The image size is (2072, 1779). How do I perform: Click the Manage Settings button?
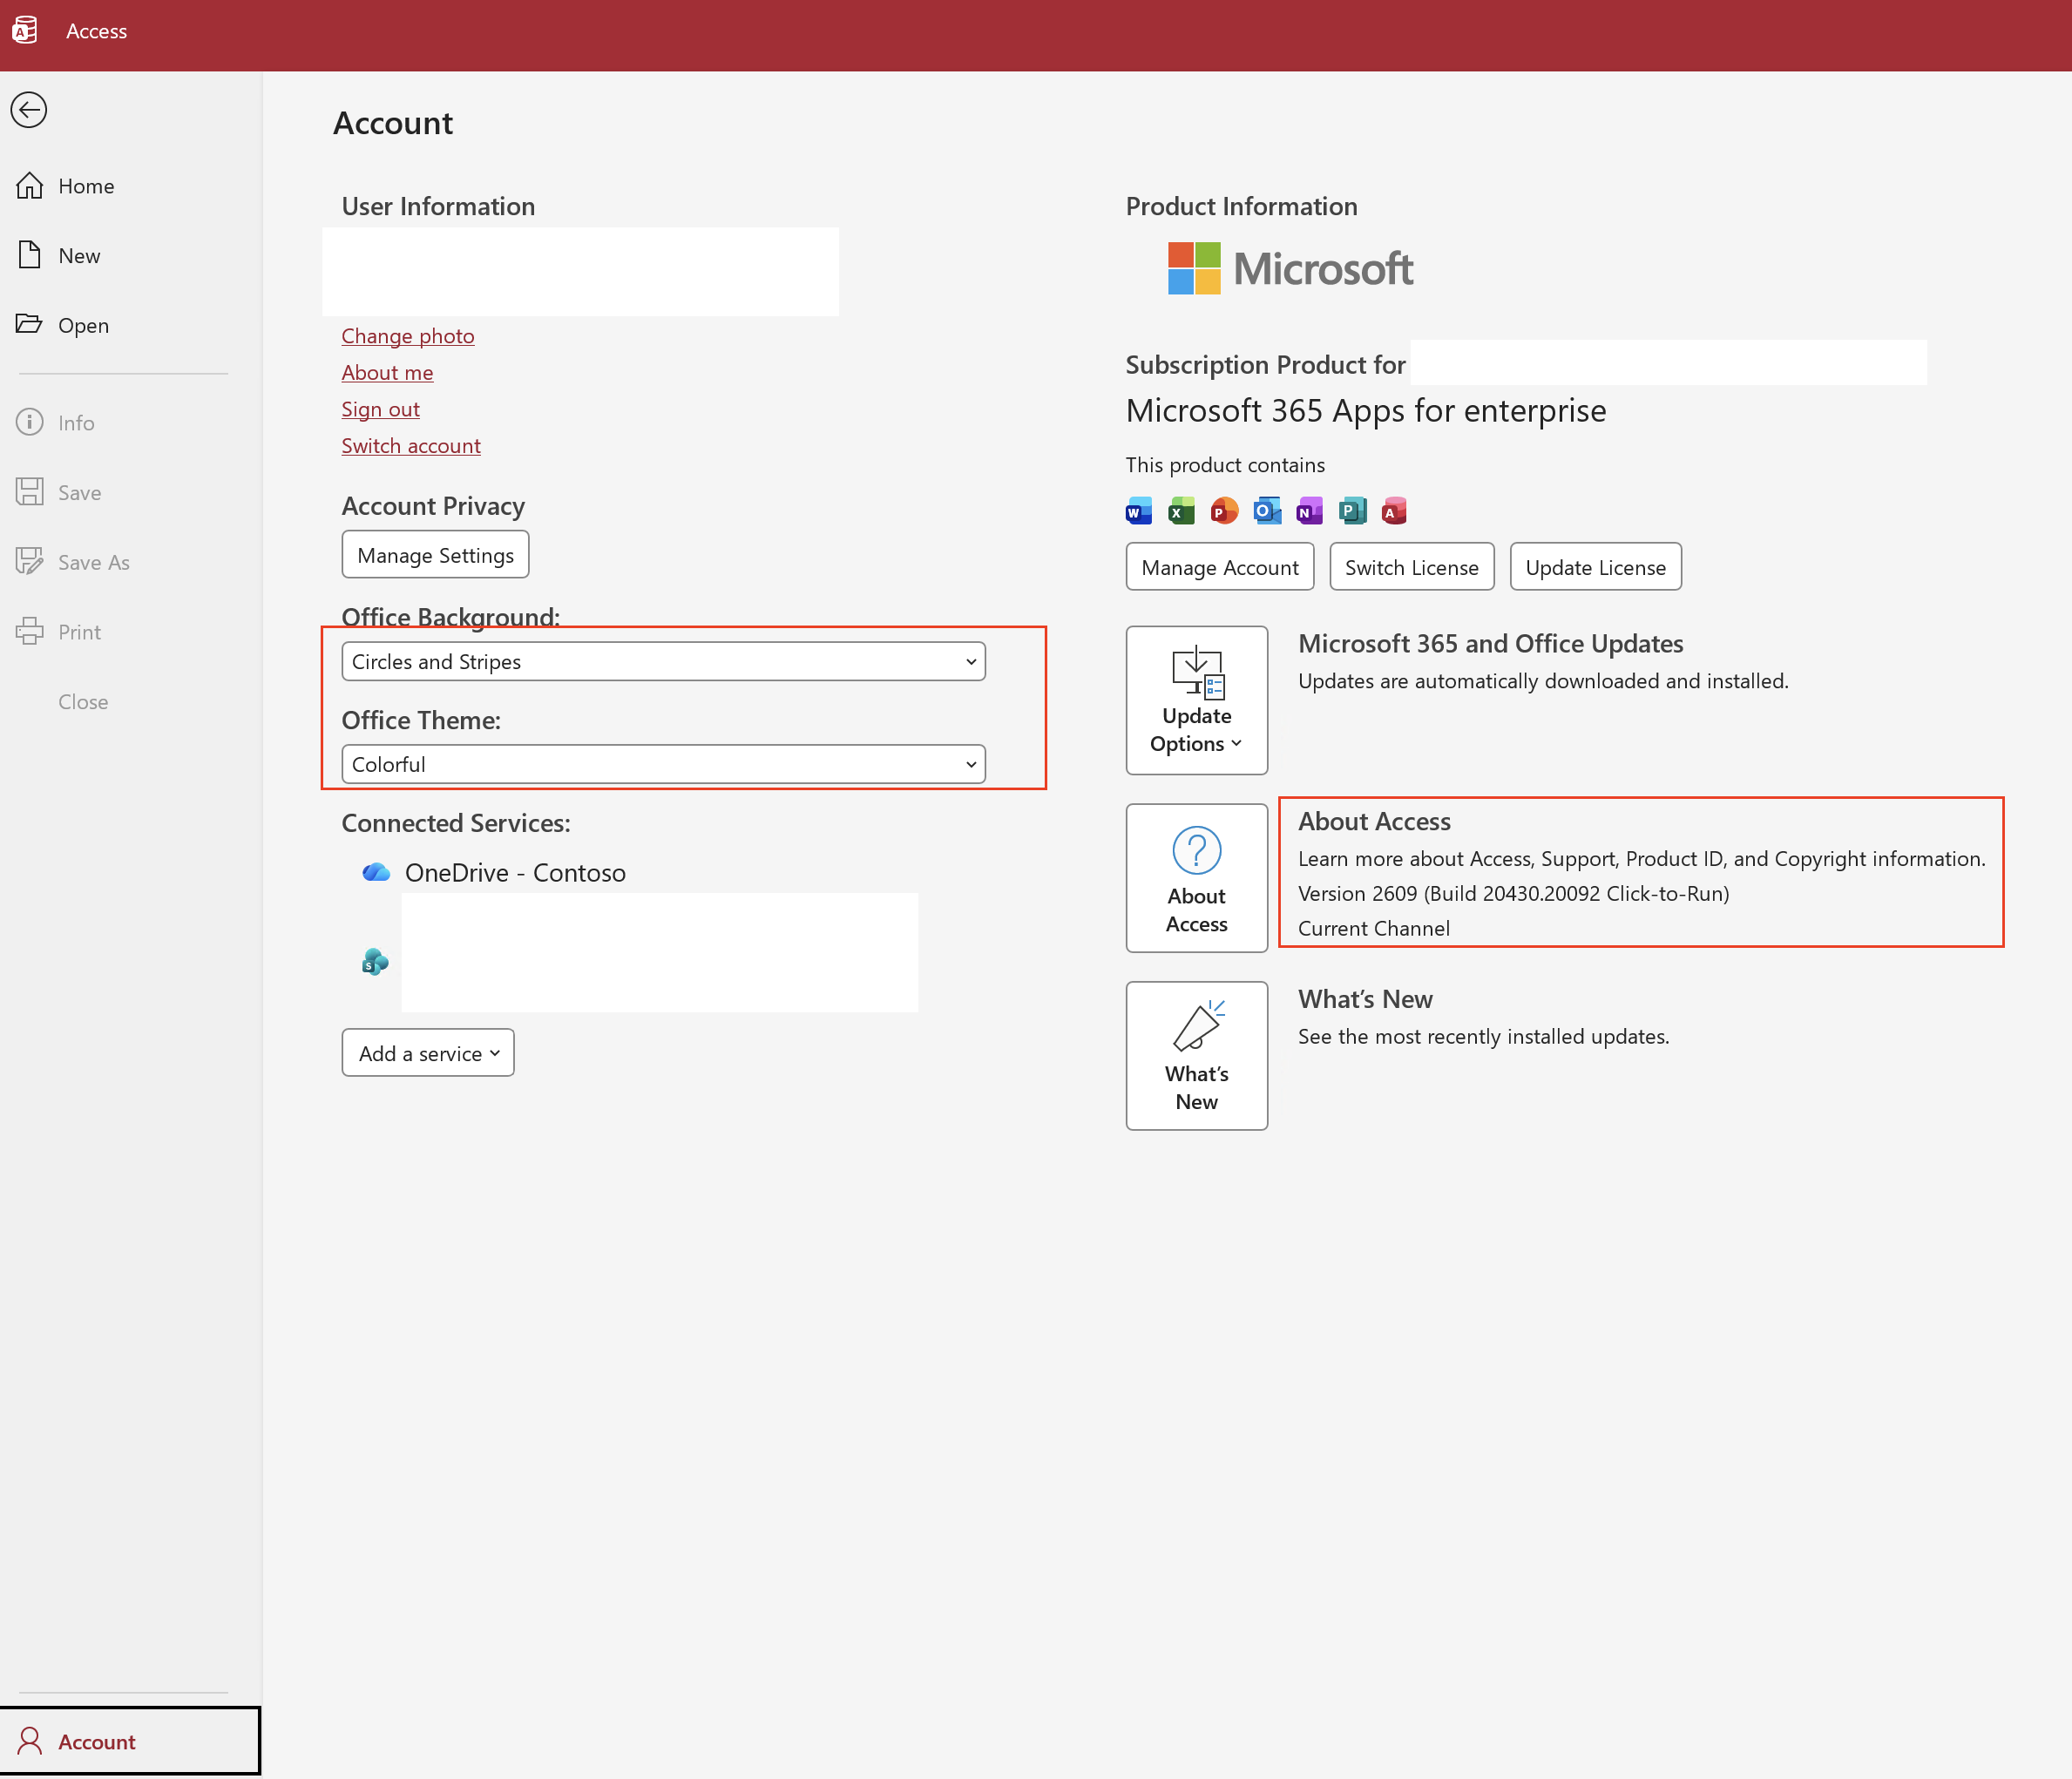coord(435,555)
